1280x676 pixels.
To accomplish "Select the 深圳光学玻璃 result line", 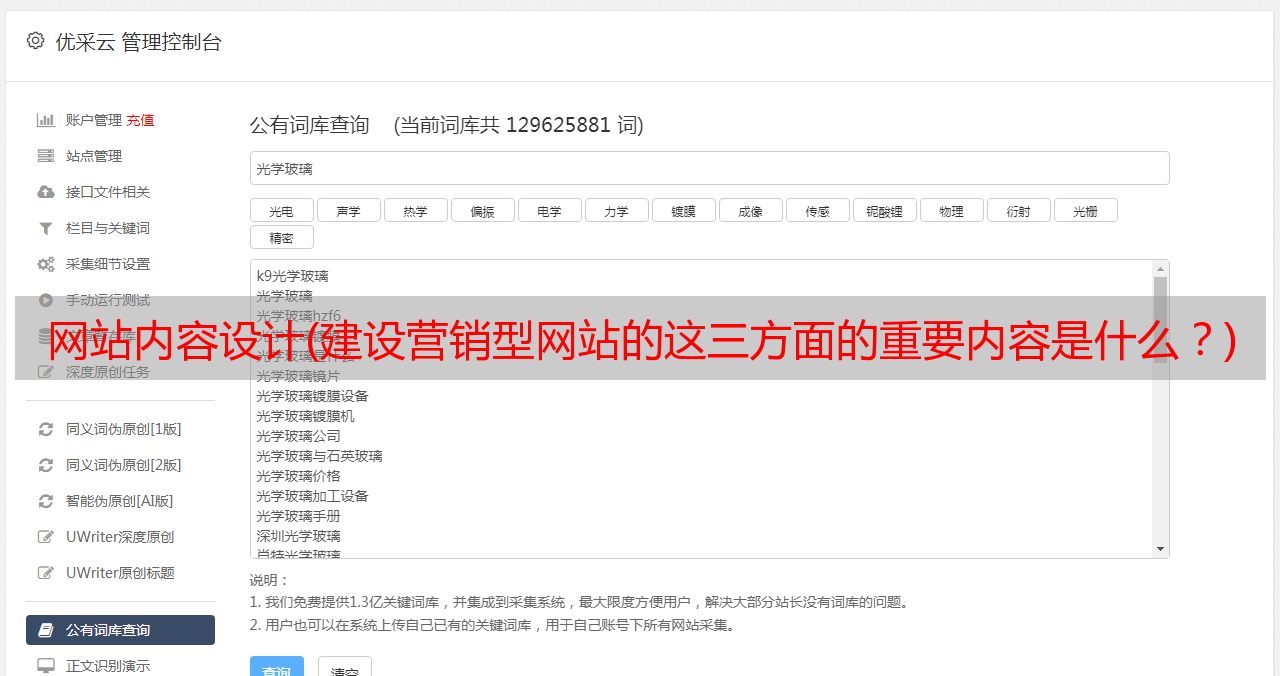I will (298, 536).
